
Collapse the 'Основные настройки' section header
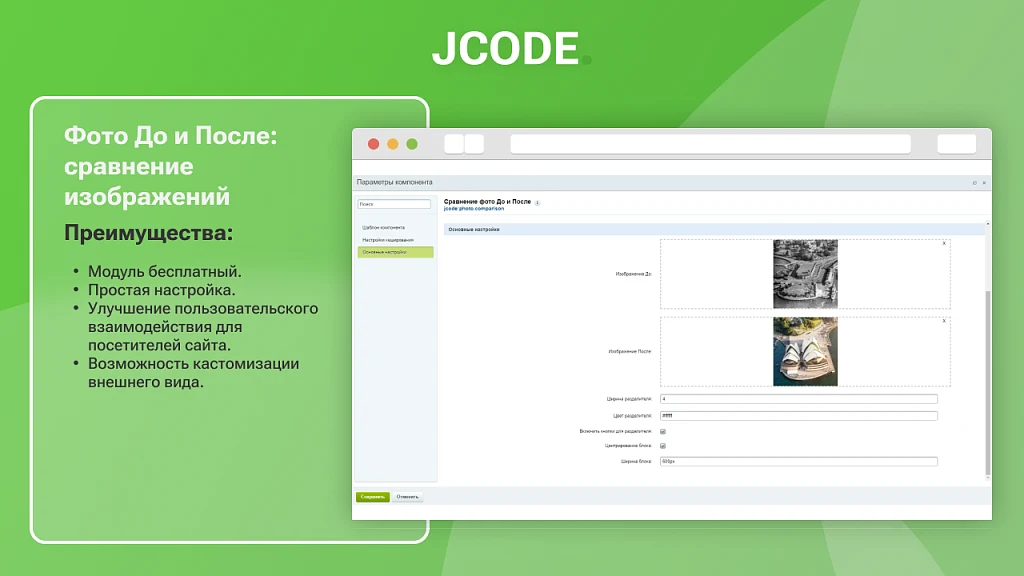pyautogui.click(x=715, y=229)
